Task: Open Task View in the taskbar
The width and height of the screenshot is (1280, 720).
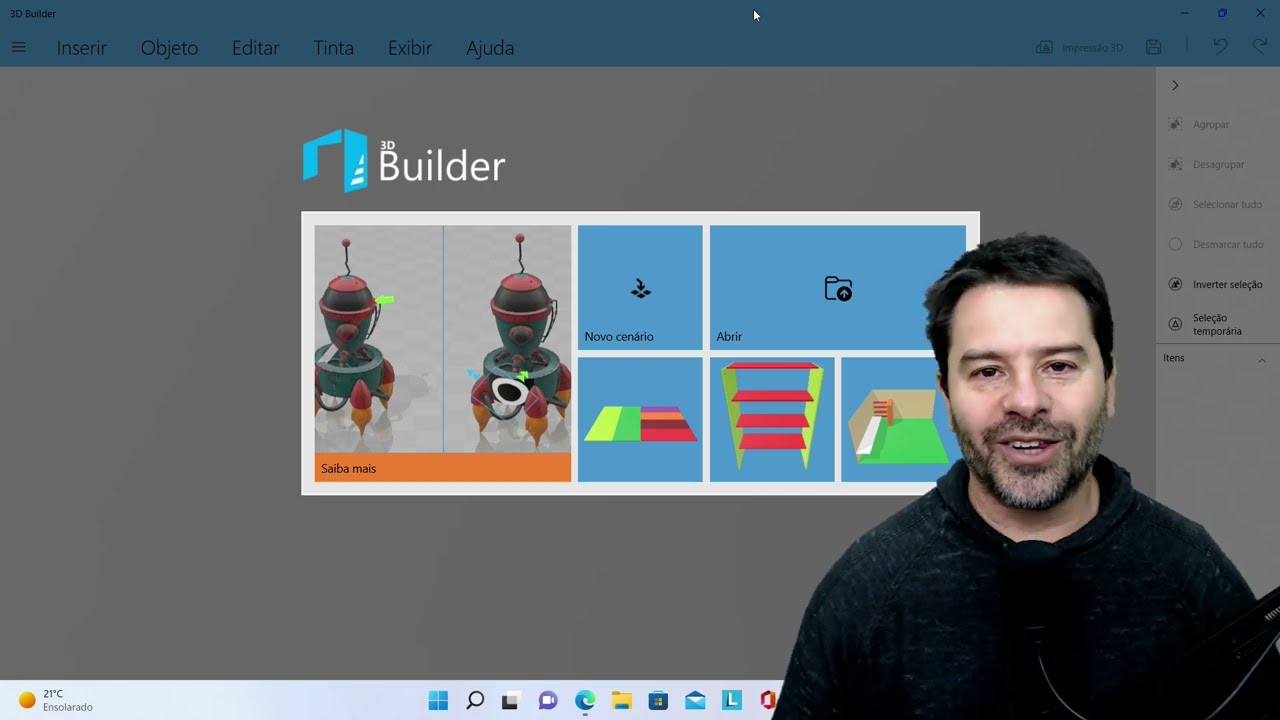Action: 510,700
